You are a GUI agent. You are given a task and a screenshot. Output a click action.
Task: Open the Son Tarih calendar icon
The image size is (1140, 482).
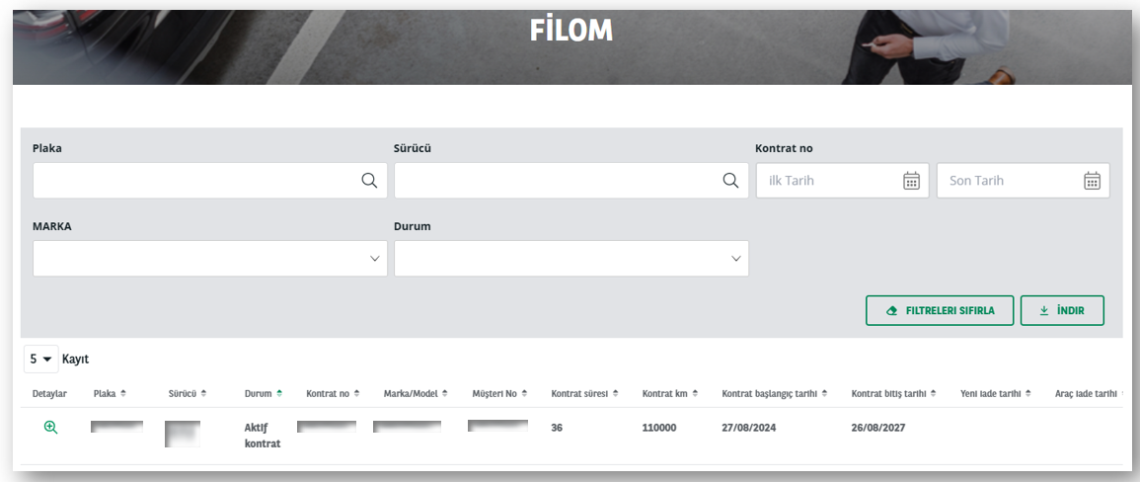(1092, 181)
